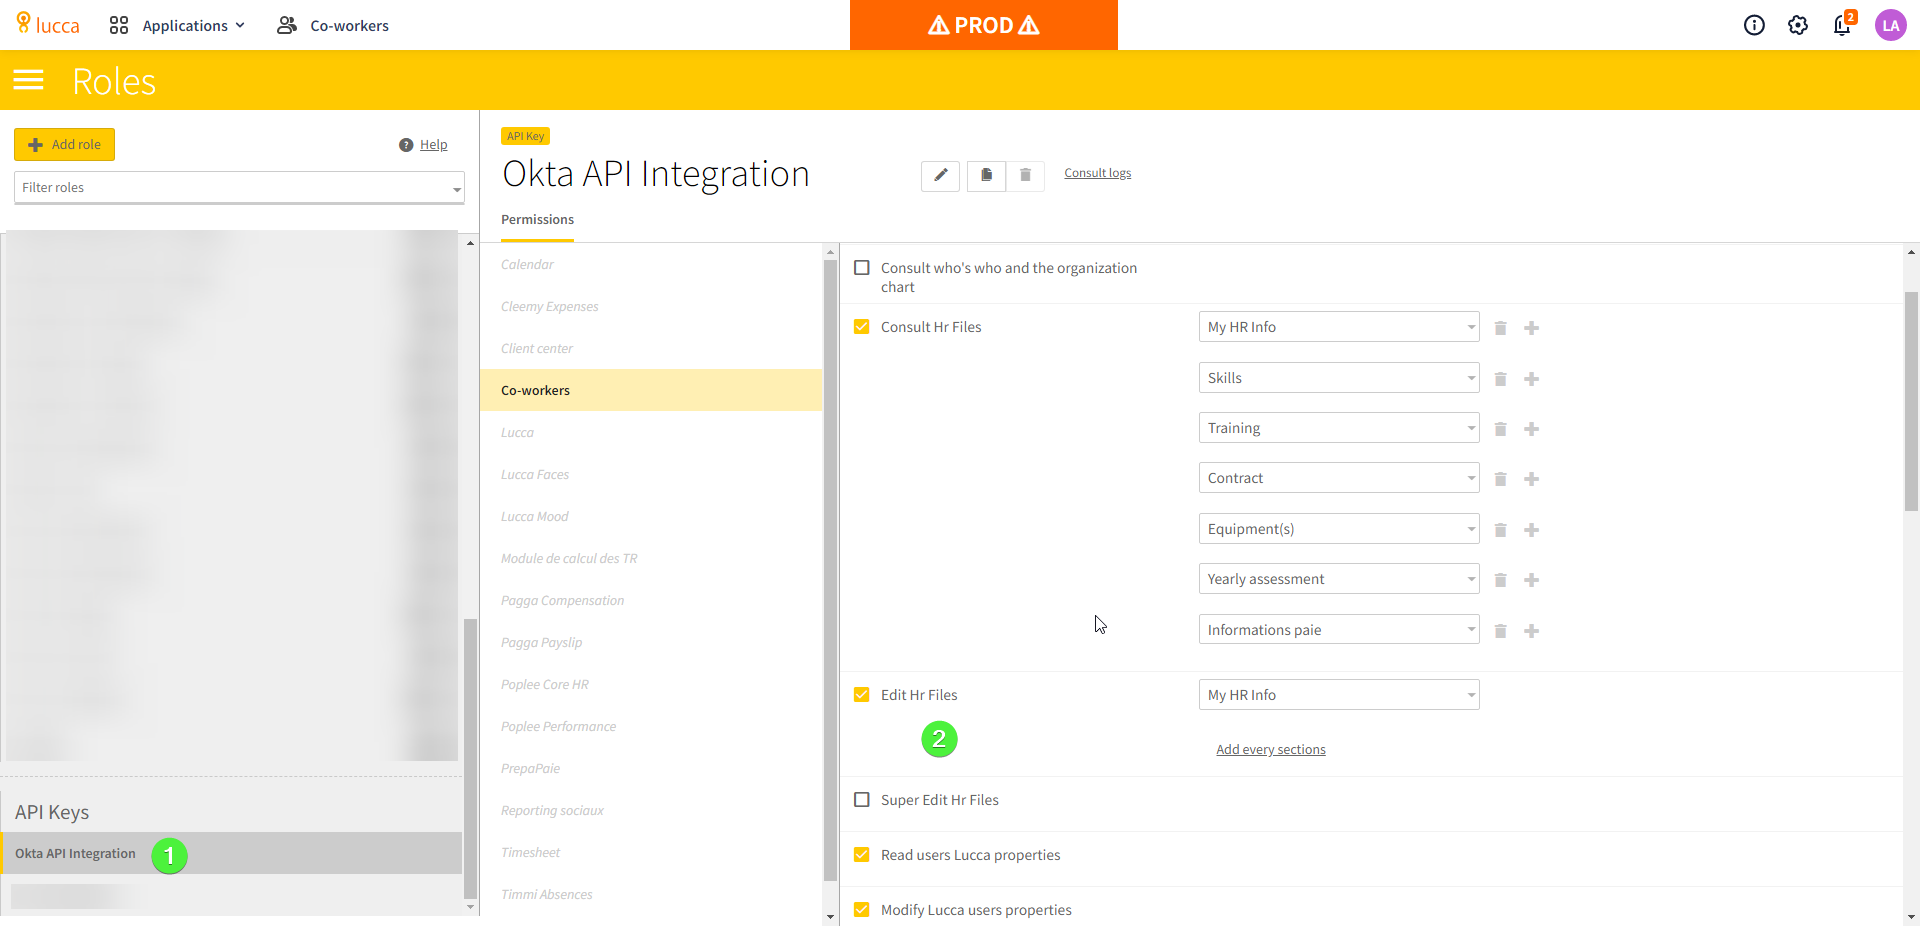1920x929 pixels.
Task: Check Consult who's who and organization chart
Action: coord(862,268)
